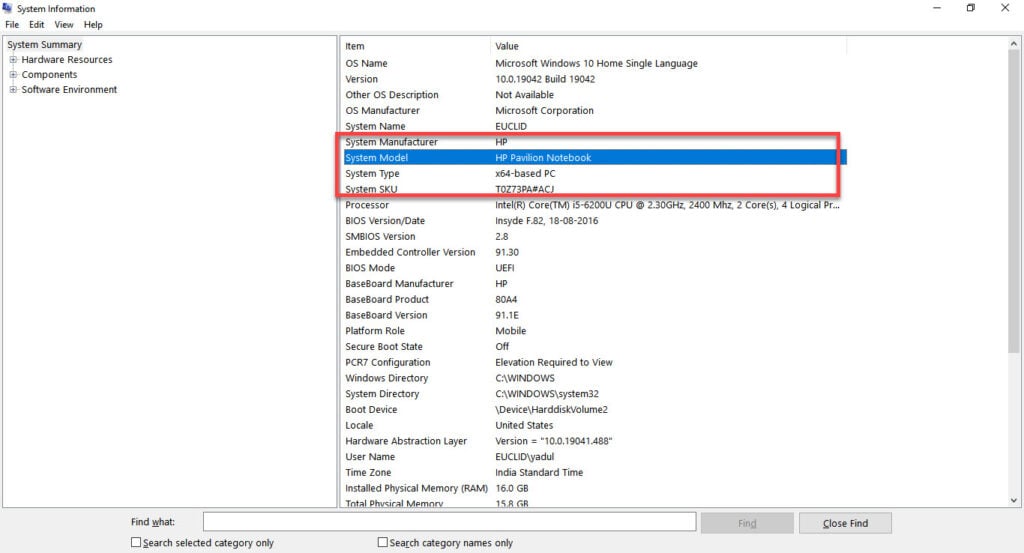This screenshot has height=553, width=1024.
Task: Close the System Information window
Action: 1005,8
